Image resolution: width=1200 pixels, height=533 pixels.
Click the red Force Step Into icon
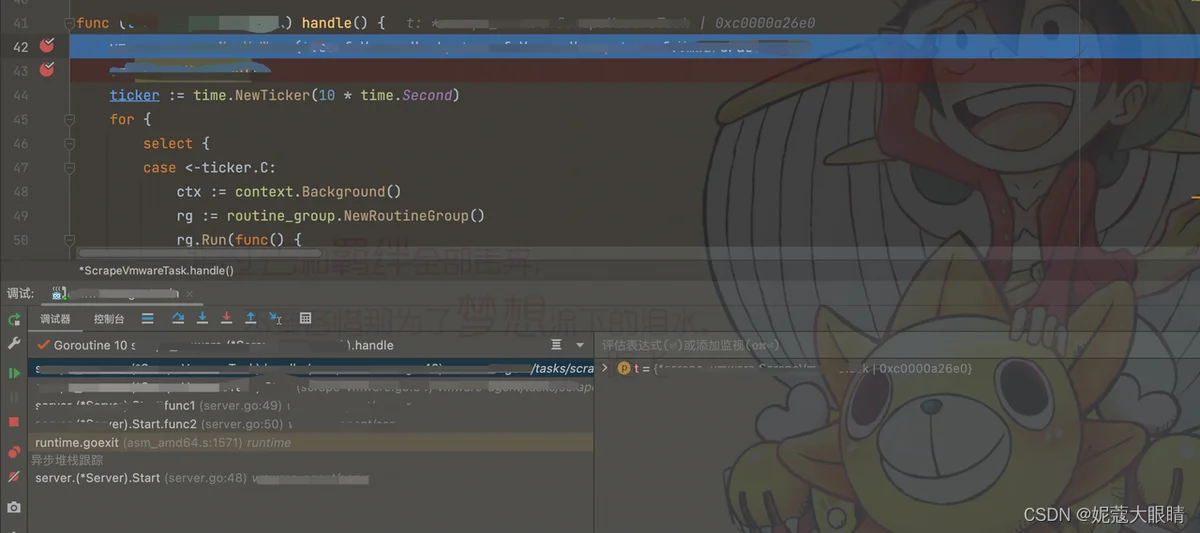226,319
